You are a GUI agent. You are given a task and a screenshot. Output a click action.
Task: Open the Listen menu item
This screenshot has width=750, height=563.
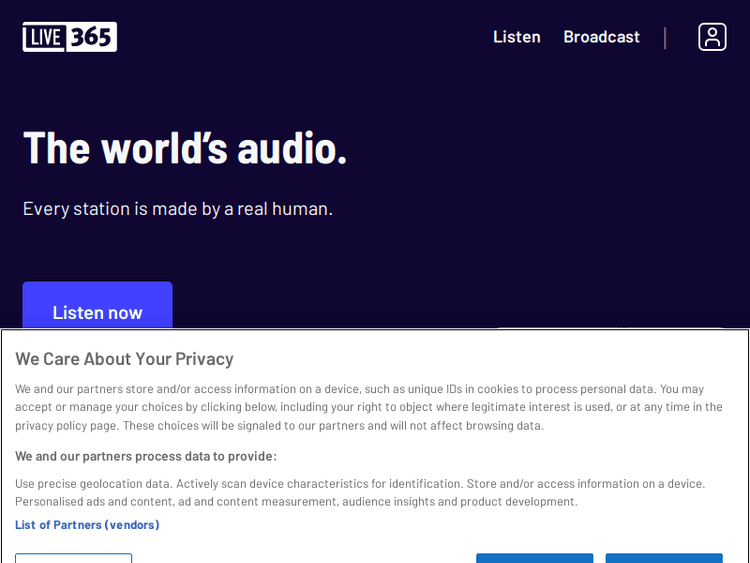point(516,37)
